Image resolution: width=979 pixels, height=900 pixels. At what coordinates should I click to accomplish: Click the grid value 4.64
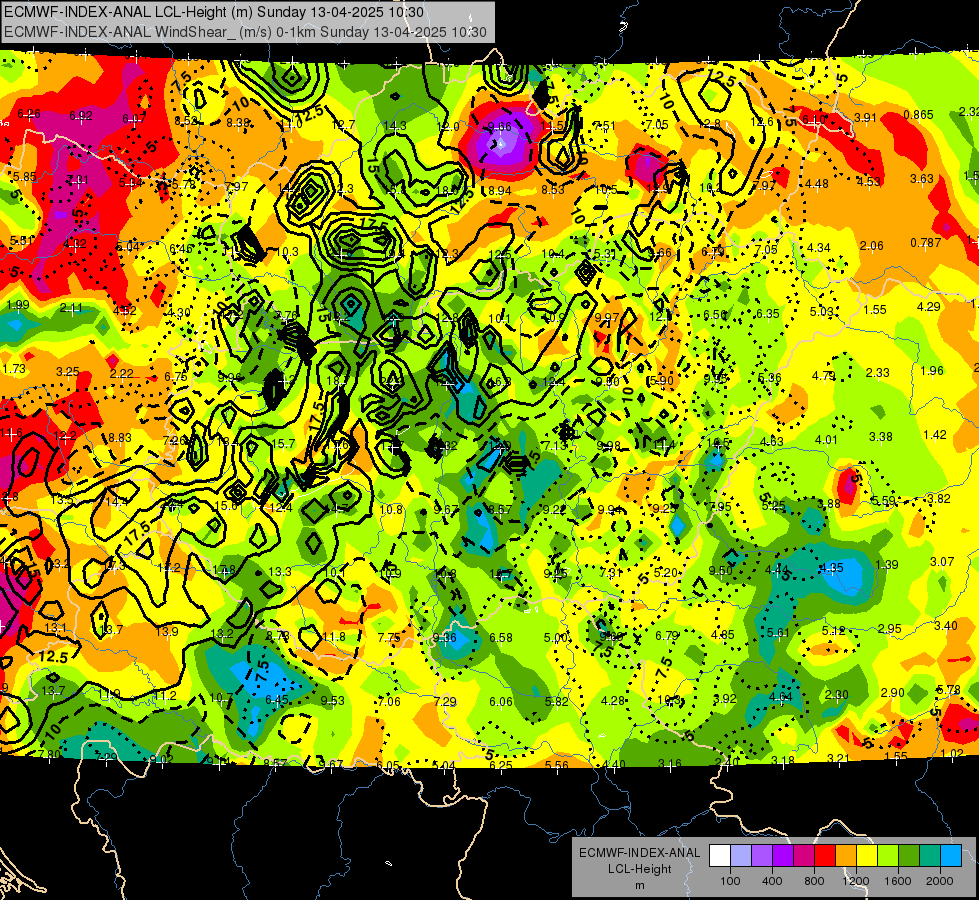click(781, 697)
